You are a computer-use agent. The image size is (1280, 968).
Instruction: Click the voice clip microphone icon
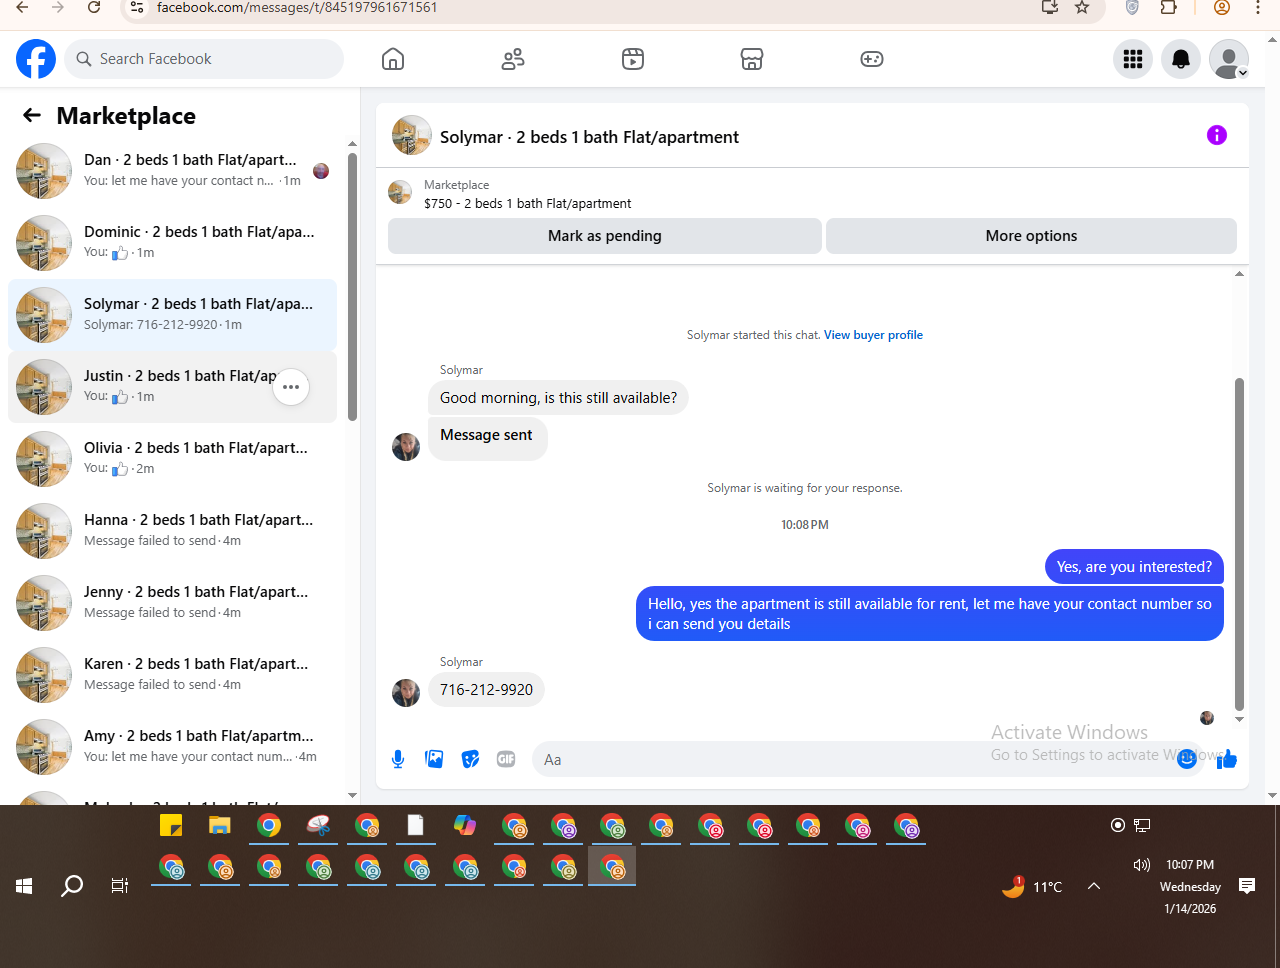click(398, 759)
